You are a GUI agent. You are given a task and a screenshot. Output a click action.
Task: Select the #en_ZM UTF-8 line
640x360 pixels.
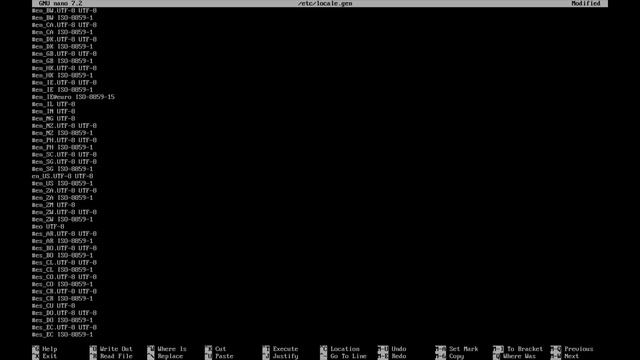[x=53, y=205]
